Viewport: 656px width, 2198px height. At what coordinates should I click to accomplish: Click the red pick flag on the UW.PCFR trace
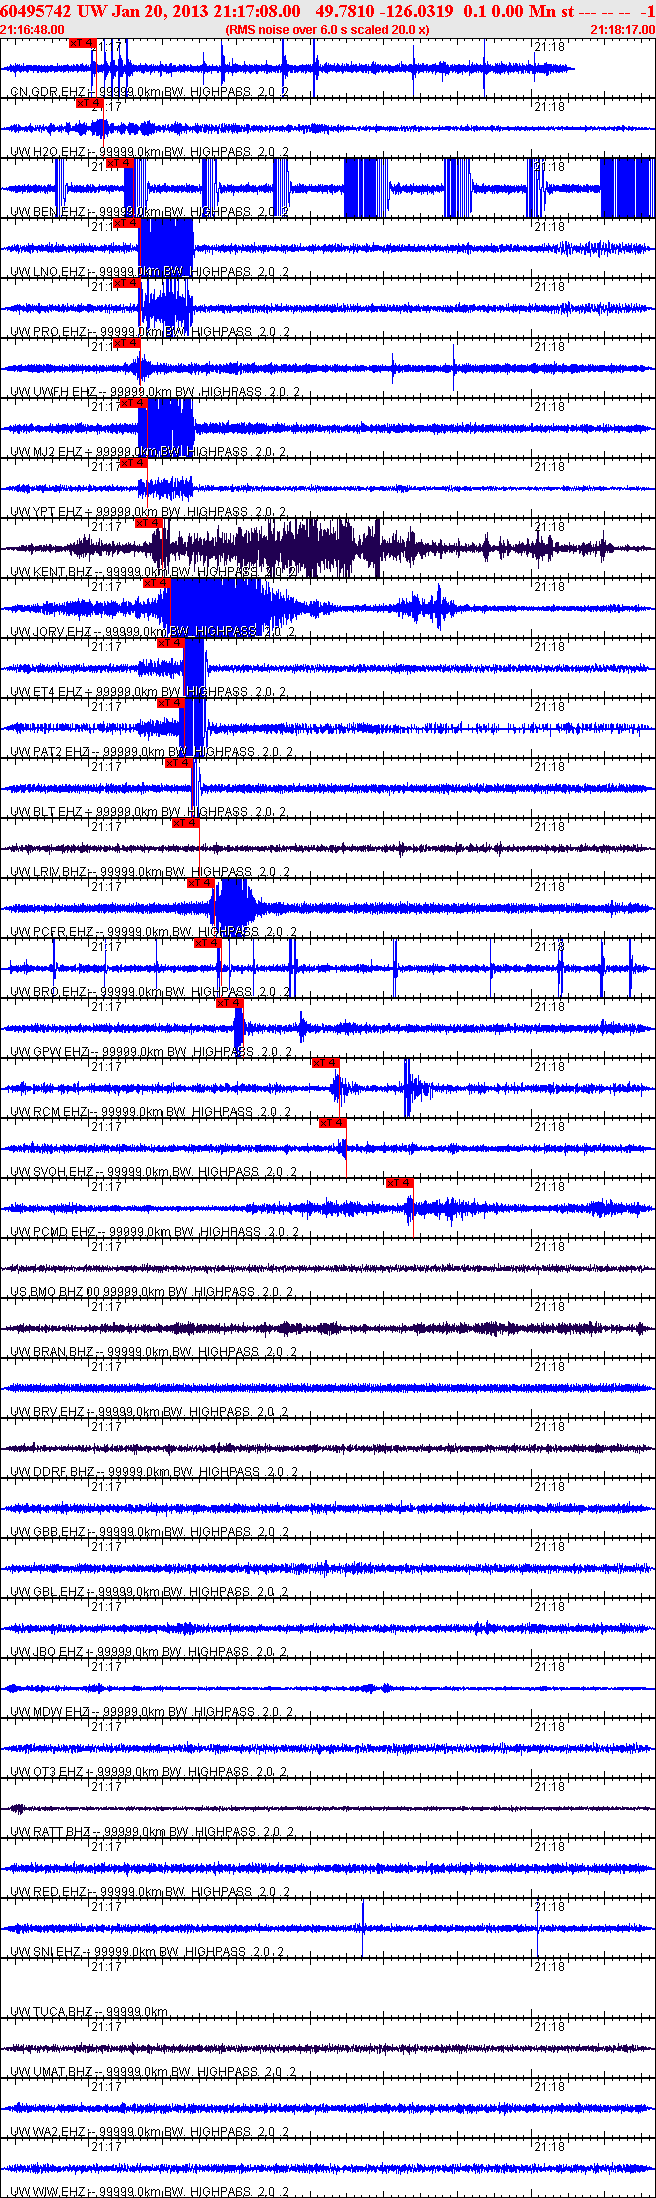click(x=201, y=883)
